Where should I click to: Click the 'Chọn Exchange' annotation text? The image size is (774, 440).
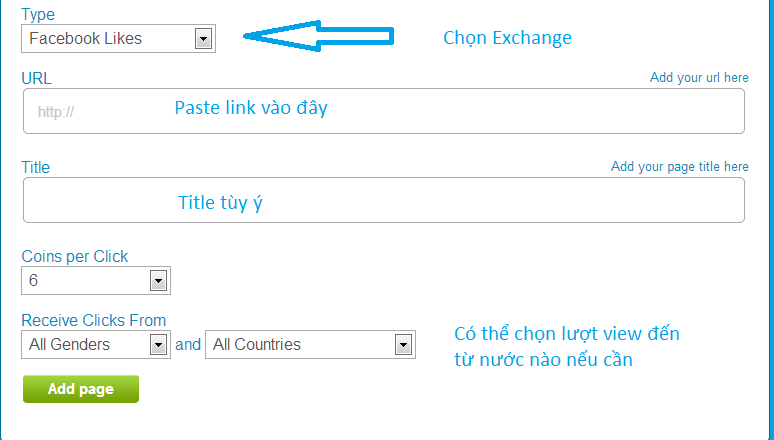[507, 38]
